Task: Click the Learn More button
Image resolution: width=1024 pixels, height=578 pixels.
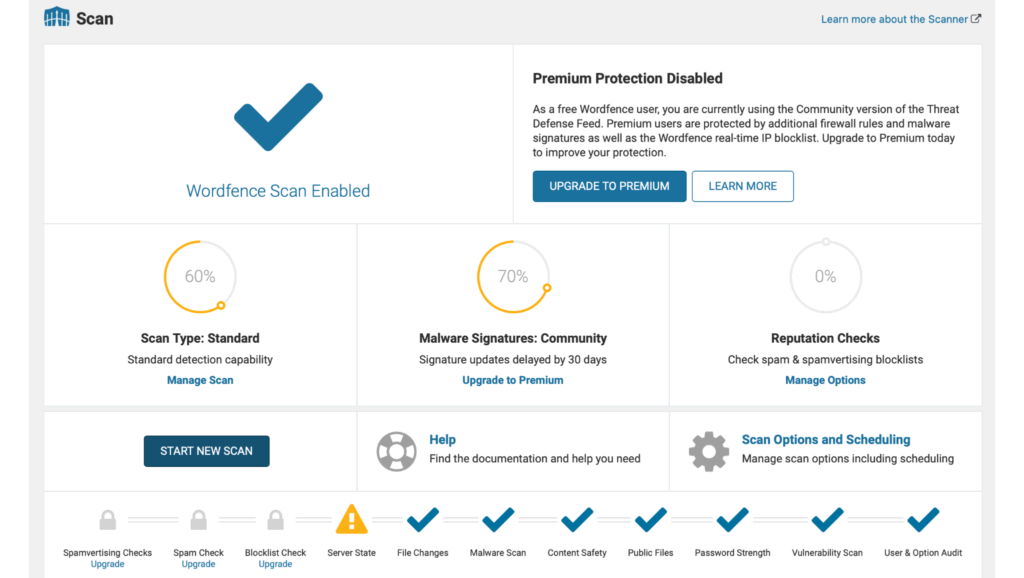Action: 743,186
